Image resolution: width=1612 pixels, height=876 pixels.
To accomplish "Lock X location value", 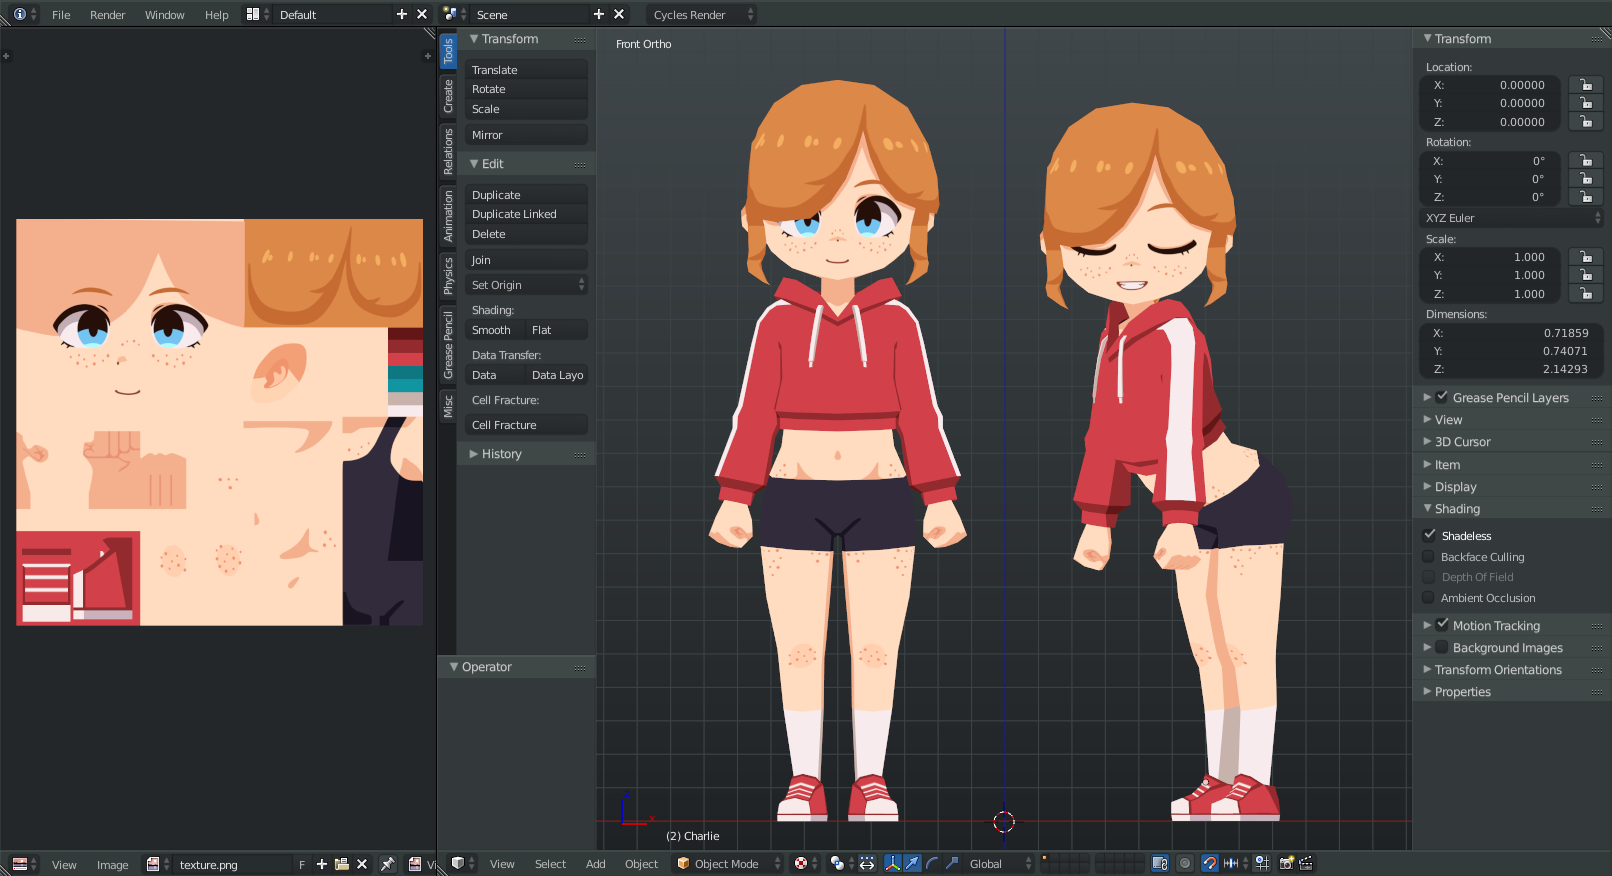I will click(1586, 85).
